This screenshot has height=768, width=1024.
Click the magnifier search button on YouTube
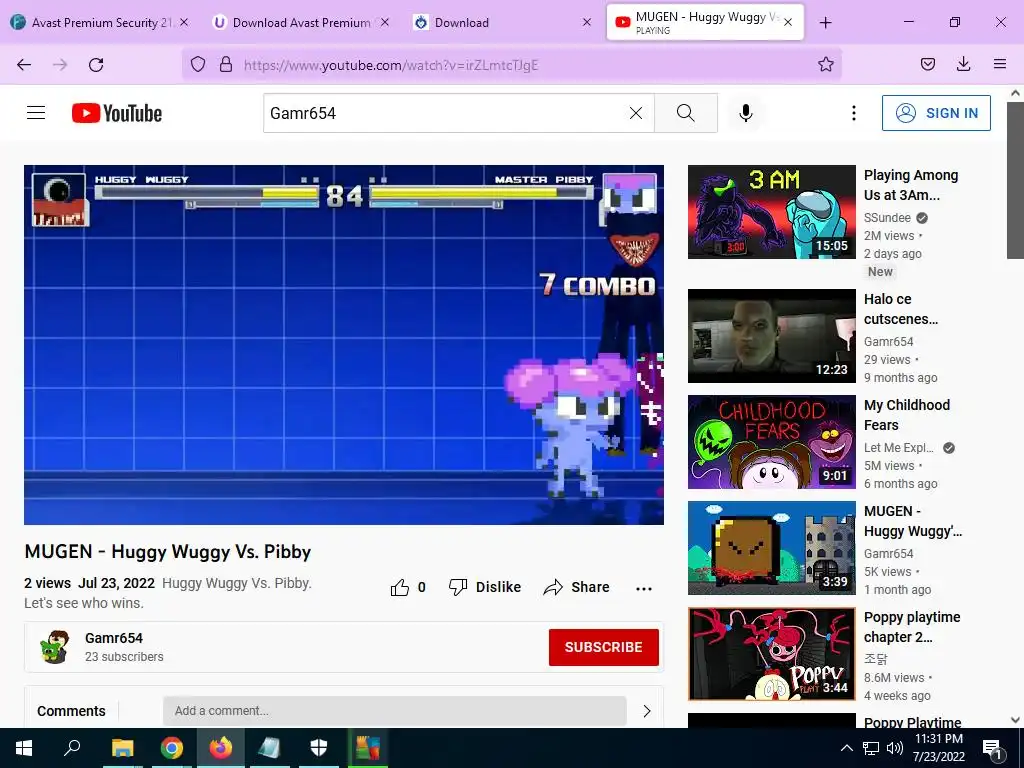[686, 113]
